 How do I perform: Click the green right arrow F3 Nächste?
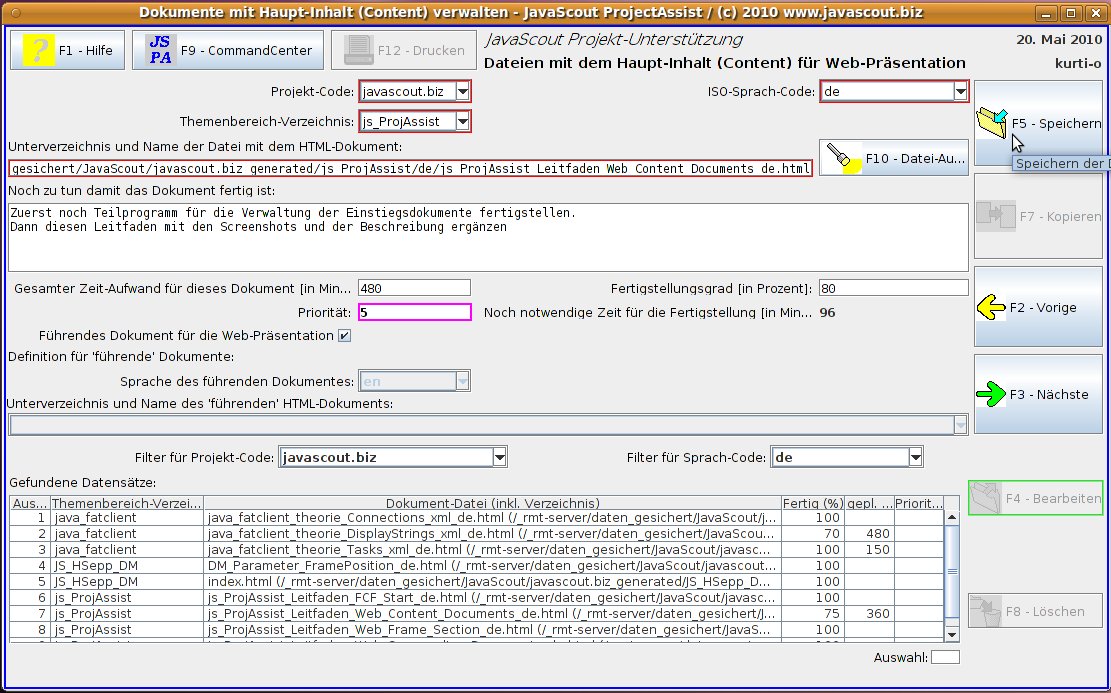pos(991,395)
